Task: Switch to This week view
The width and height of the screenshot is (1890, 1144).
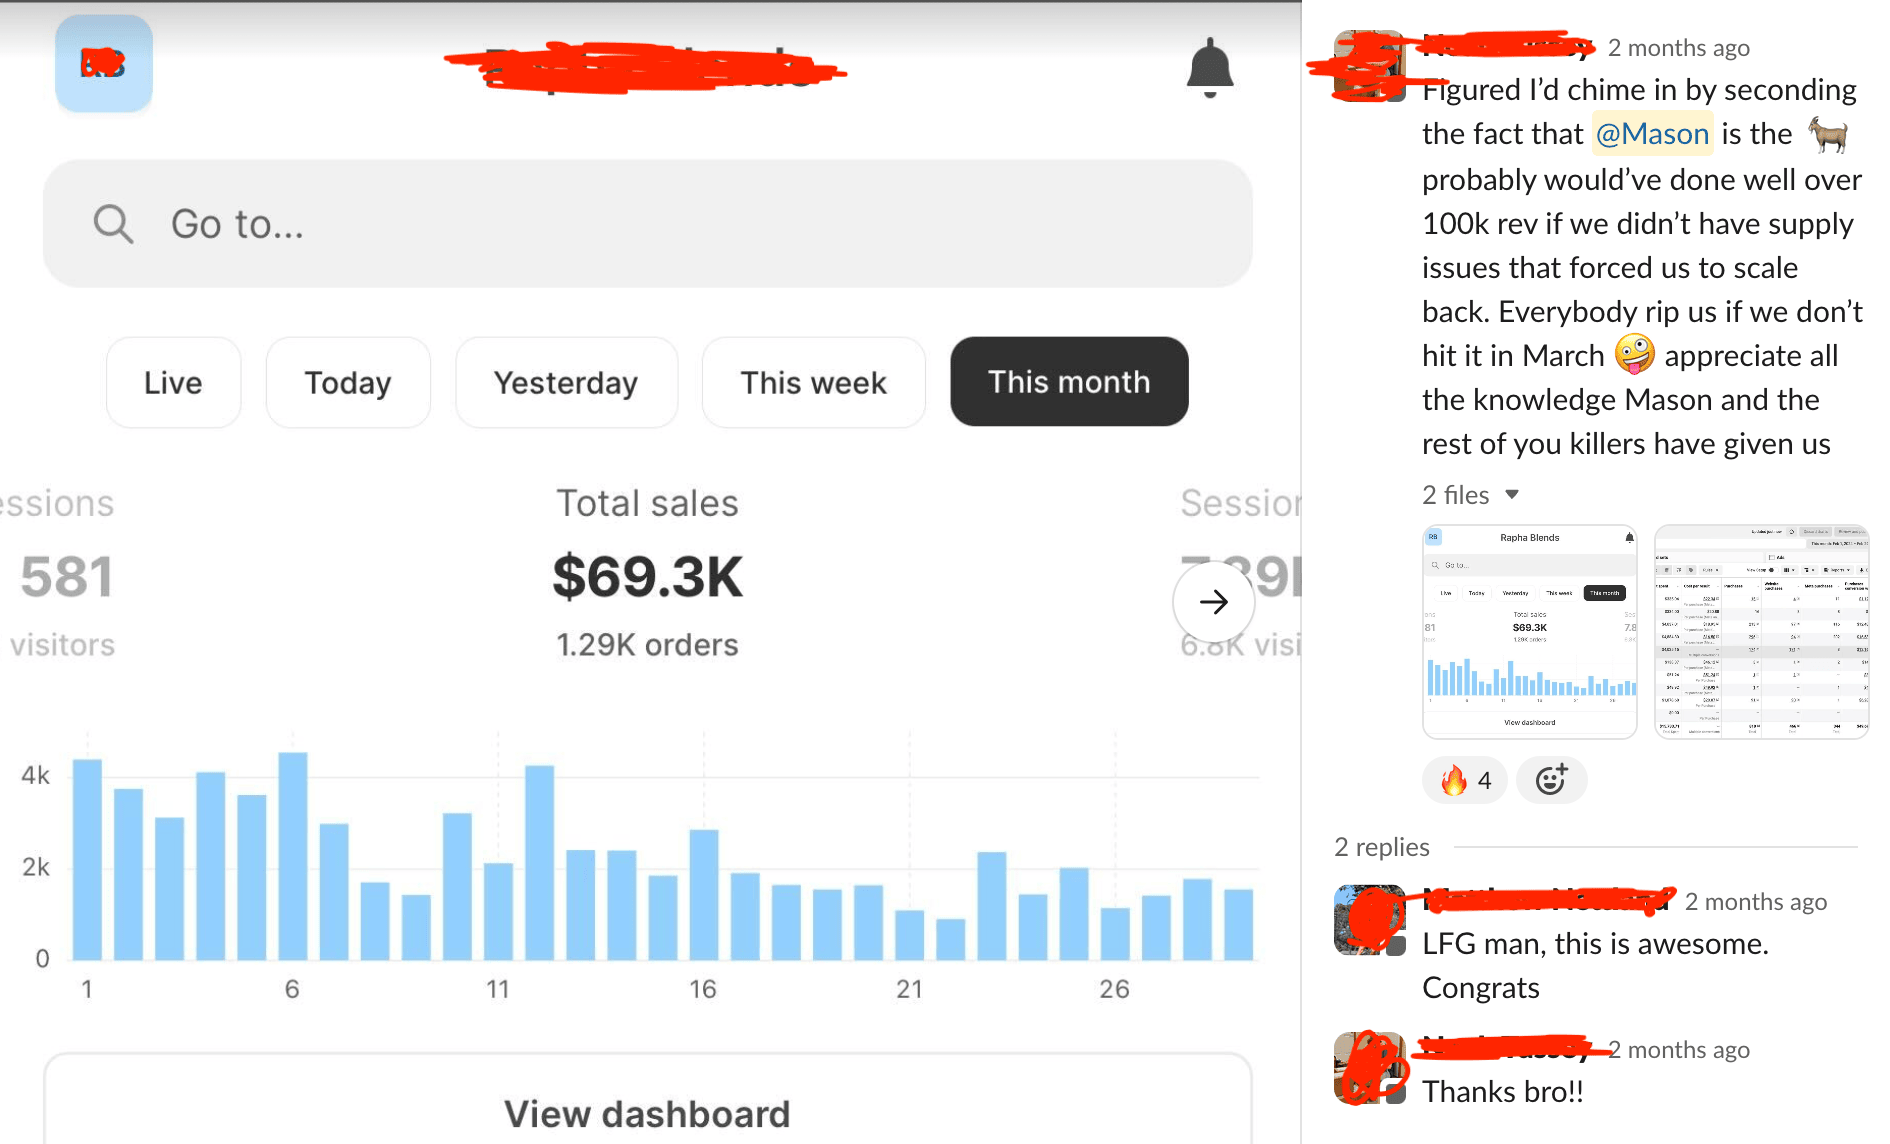Action: [813, 383]
